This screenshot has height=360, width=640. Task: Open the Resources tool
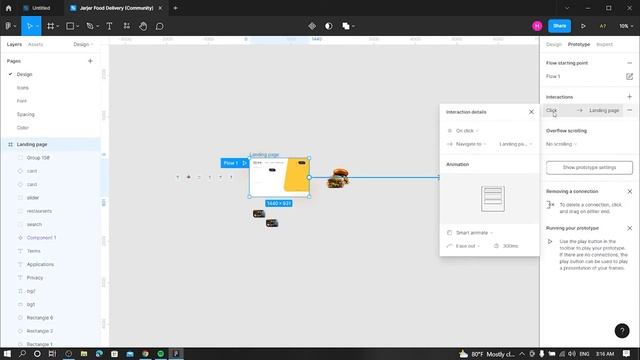(x=127, y=26)
